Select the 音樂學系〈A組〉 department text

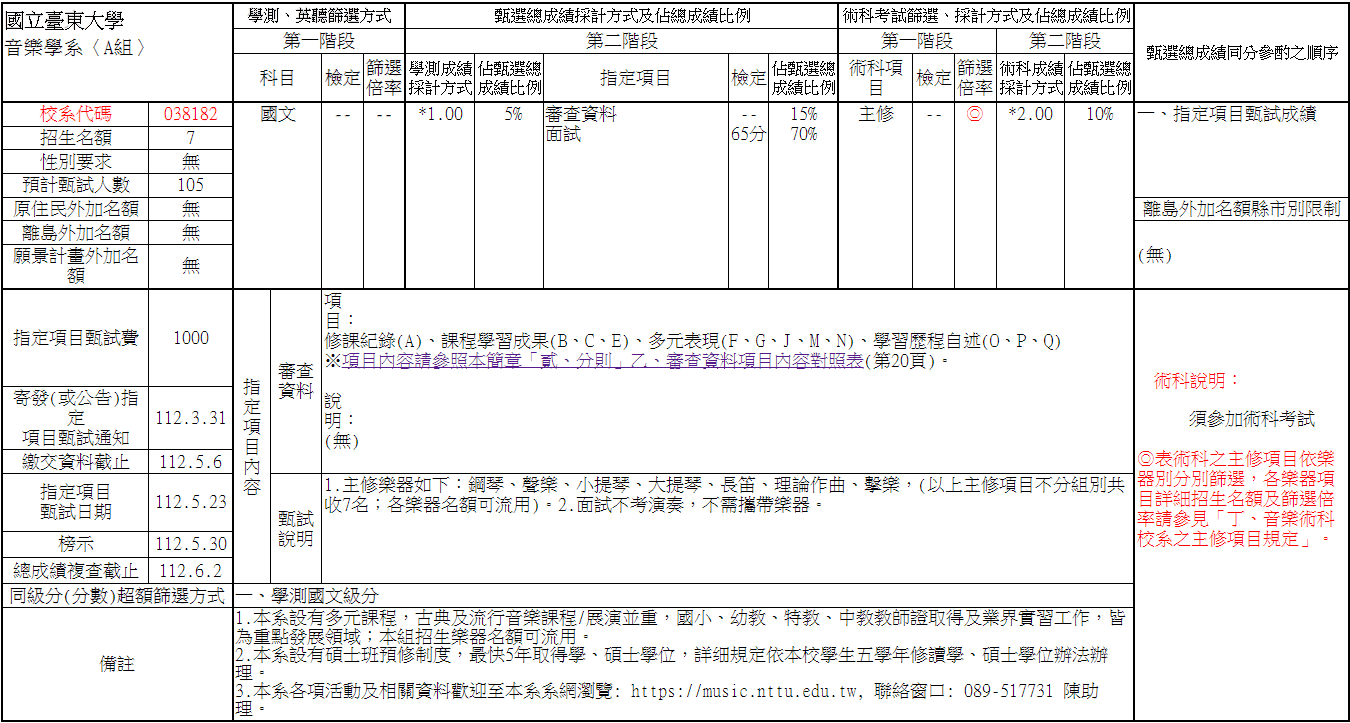(76, 47)
